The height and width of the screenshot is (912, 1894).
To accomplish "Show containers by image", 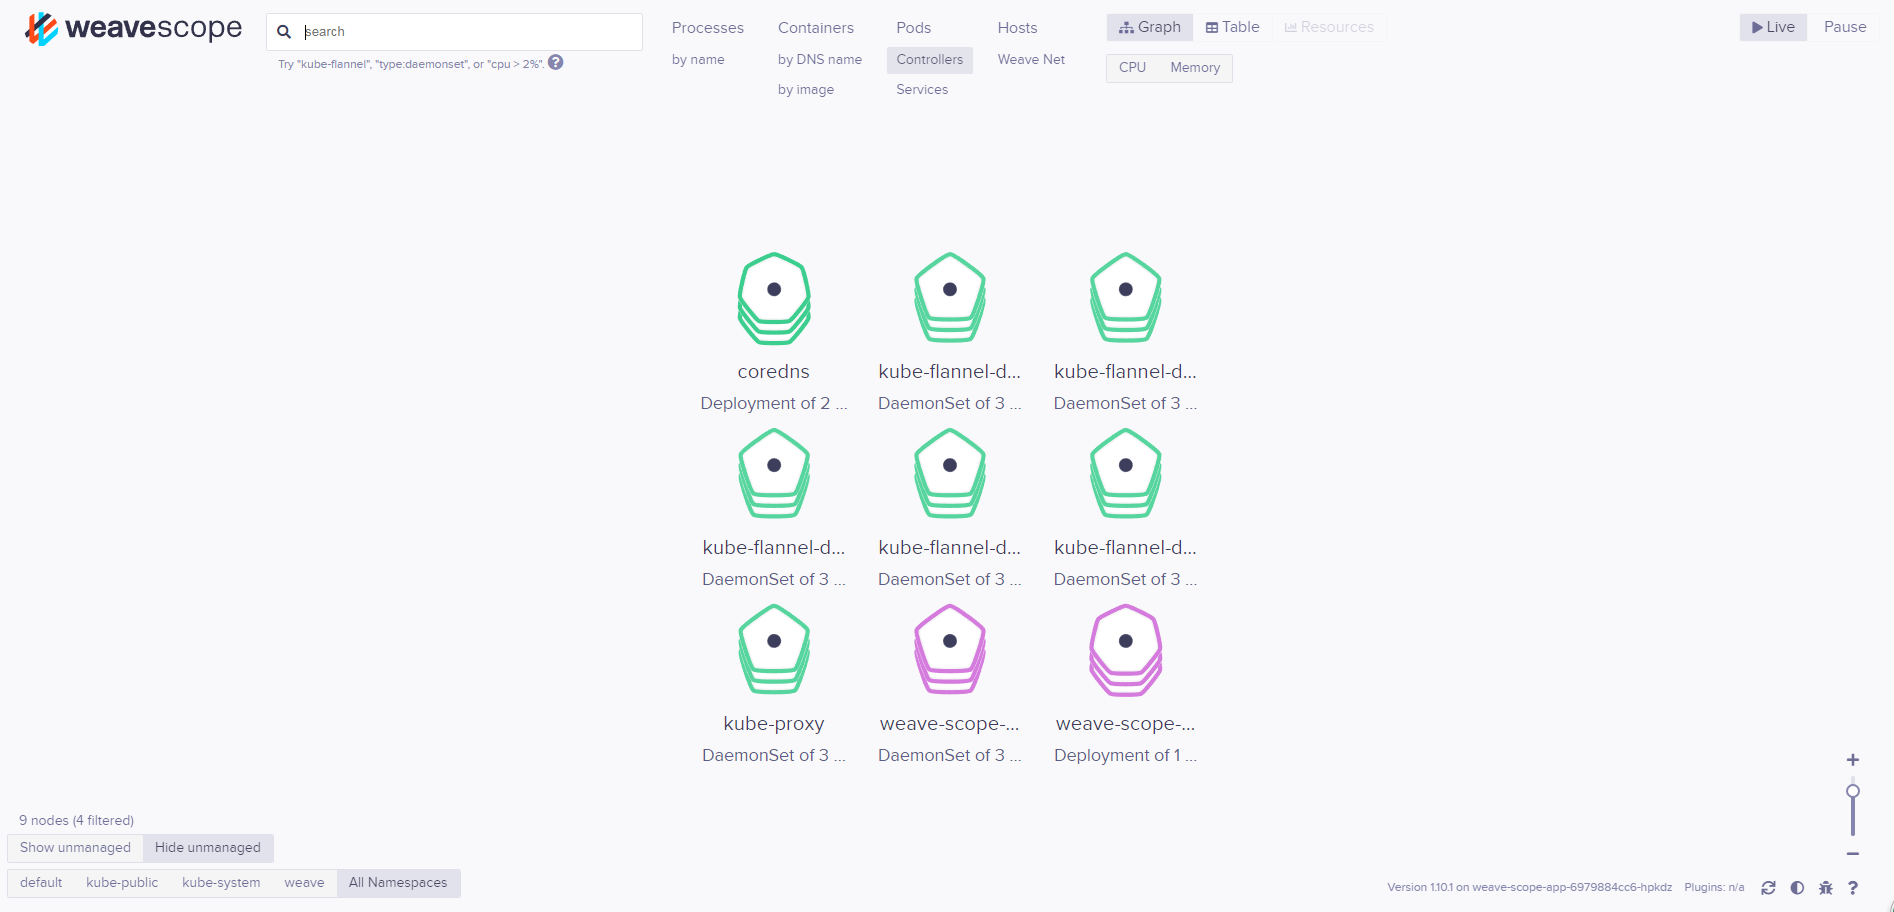I will [x=806, y=90].
